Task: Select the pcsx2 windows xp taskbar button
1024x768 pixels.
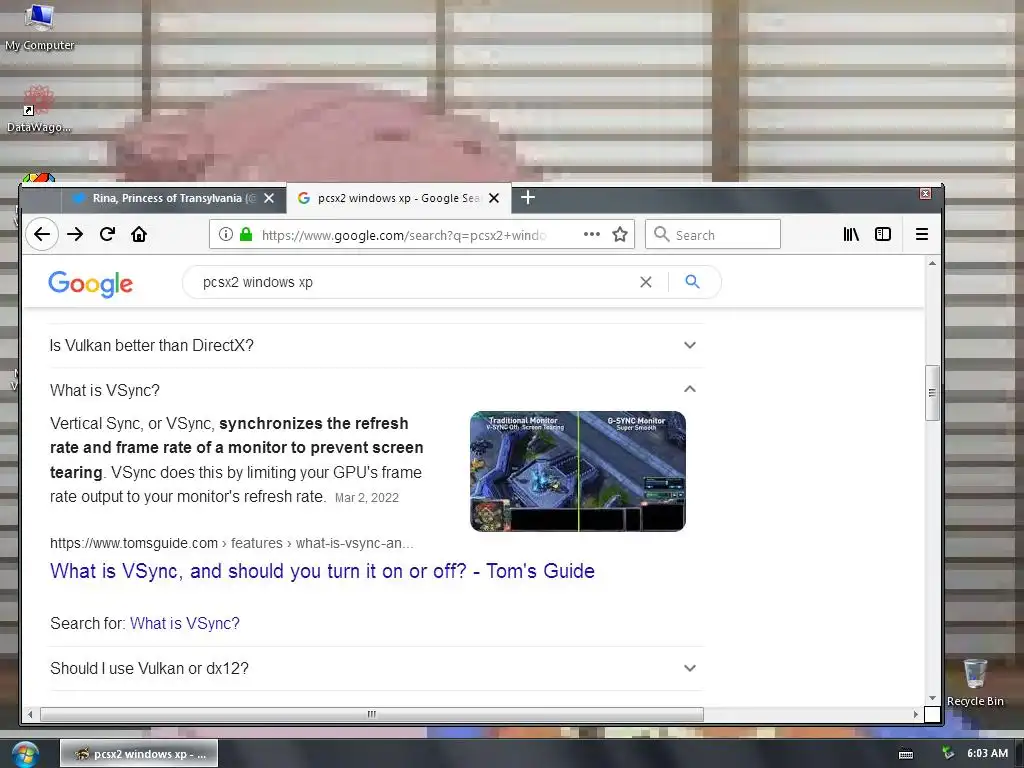Action: click(x=139, y=754)
